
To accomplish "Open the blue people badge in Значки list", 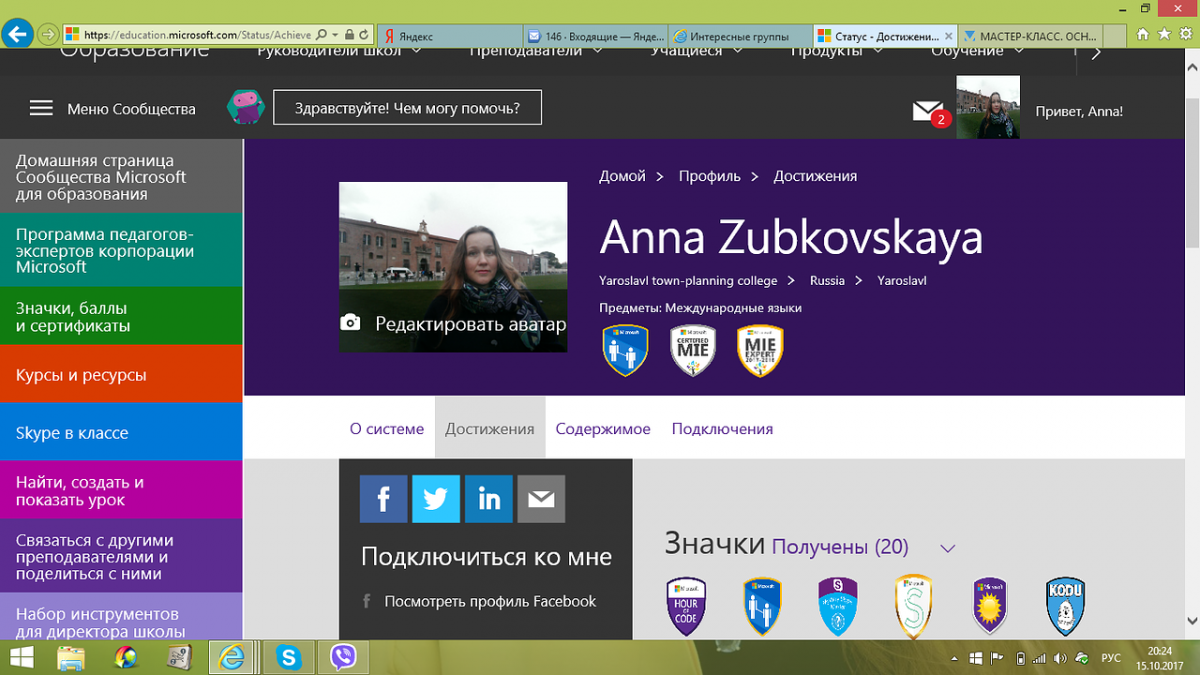I will (762, 606).
